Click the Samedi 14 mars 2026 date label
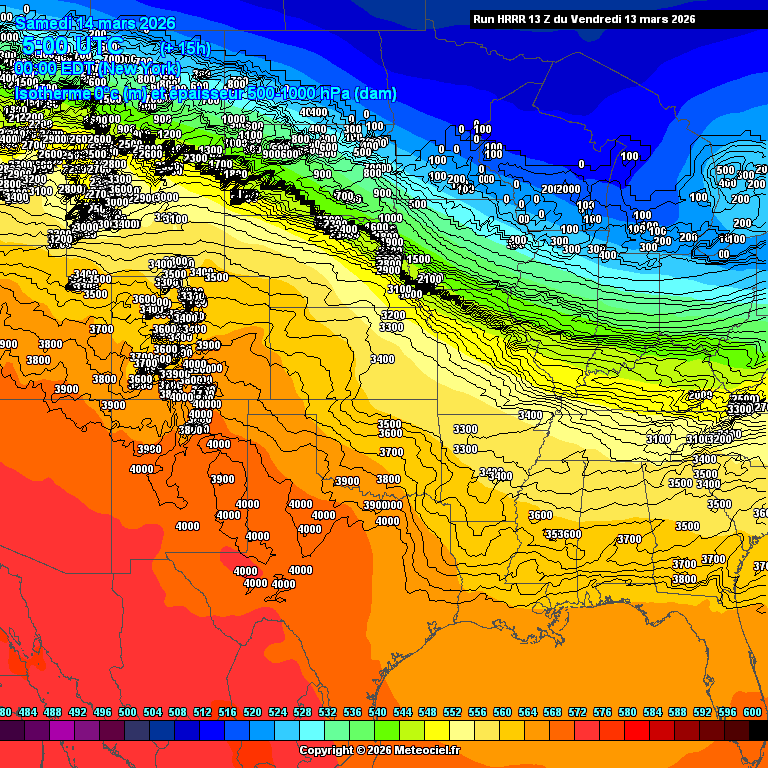Screen dimensions: 768x768 point(96,23)
